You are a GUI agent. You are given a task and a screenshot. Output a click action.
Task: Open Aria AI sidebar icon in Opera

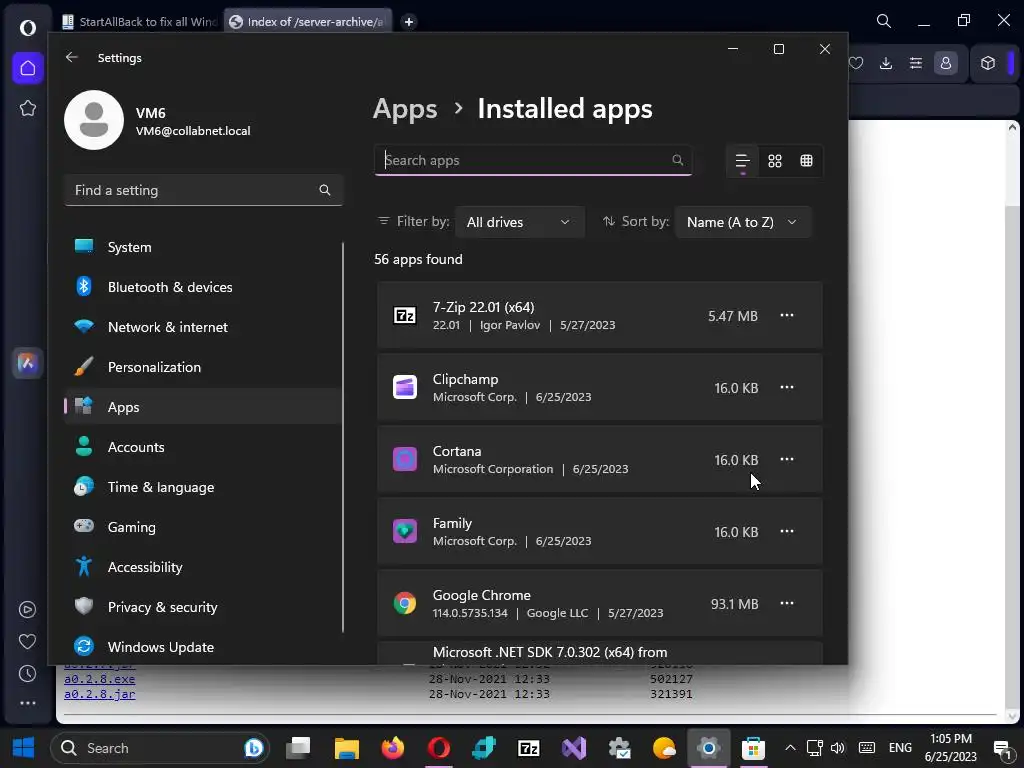pyautogui.click(x=27, y=362)
